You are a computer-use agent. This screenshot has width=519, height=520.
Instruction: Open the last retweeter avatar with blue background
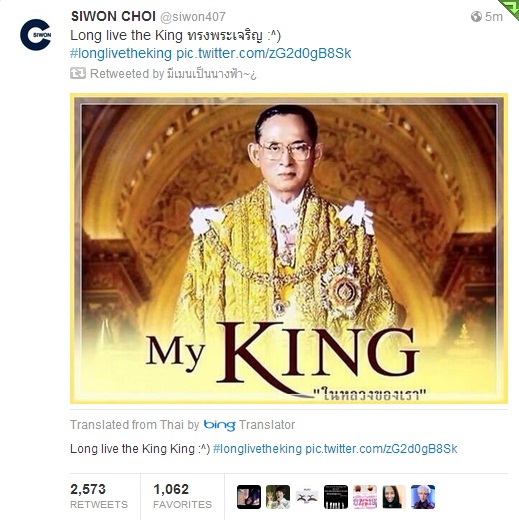tap(423, 497)
